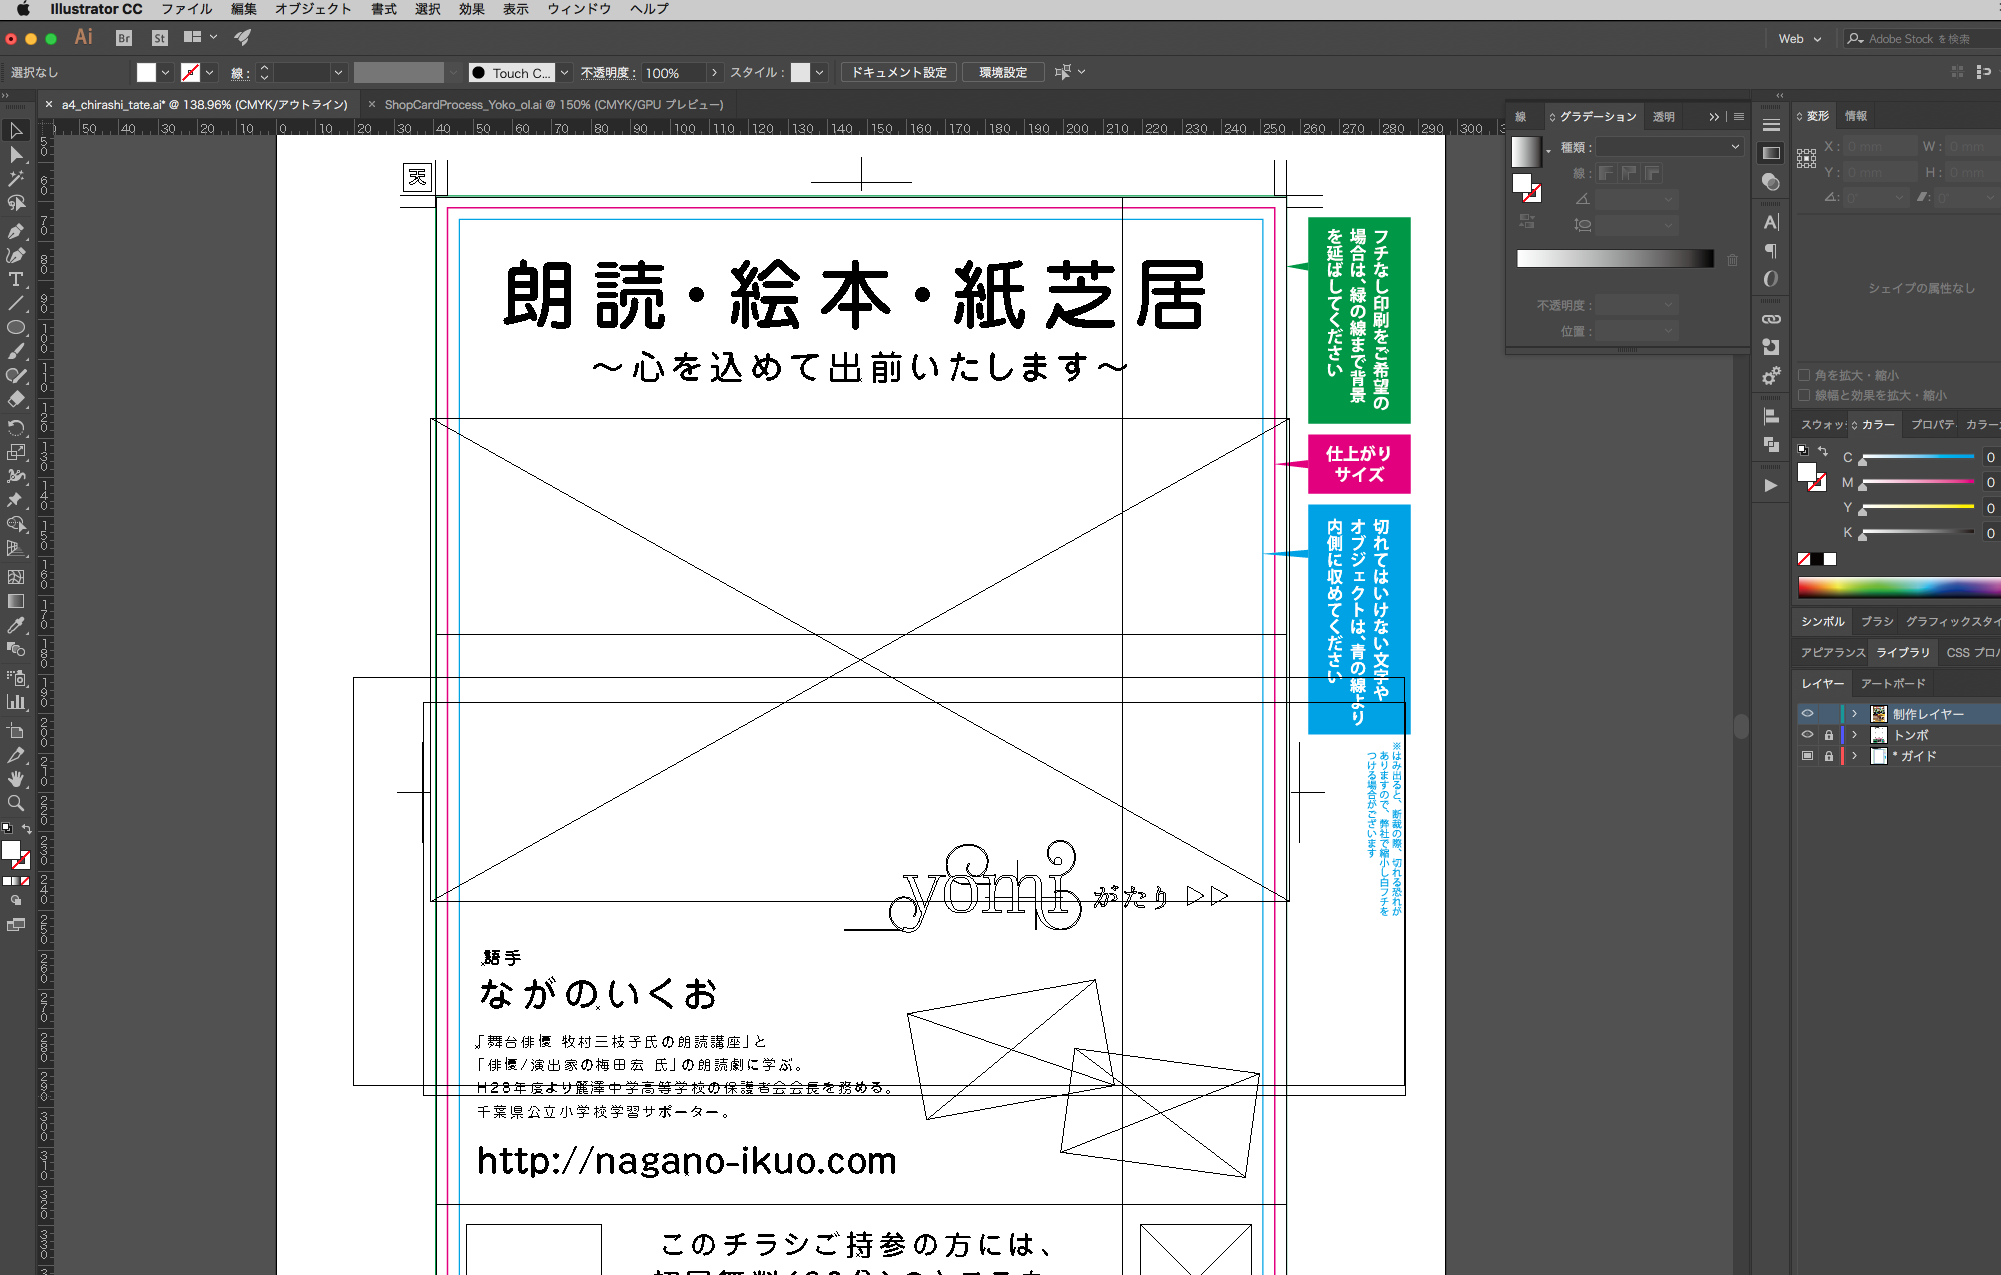Pick the Zoom tool

pos(16,803)
